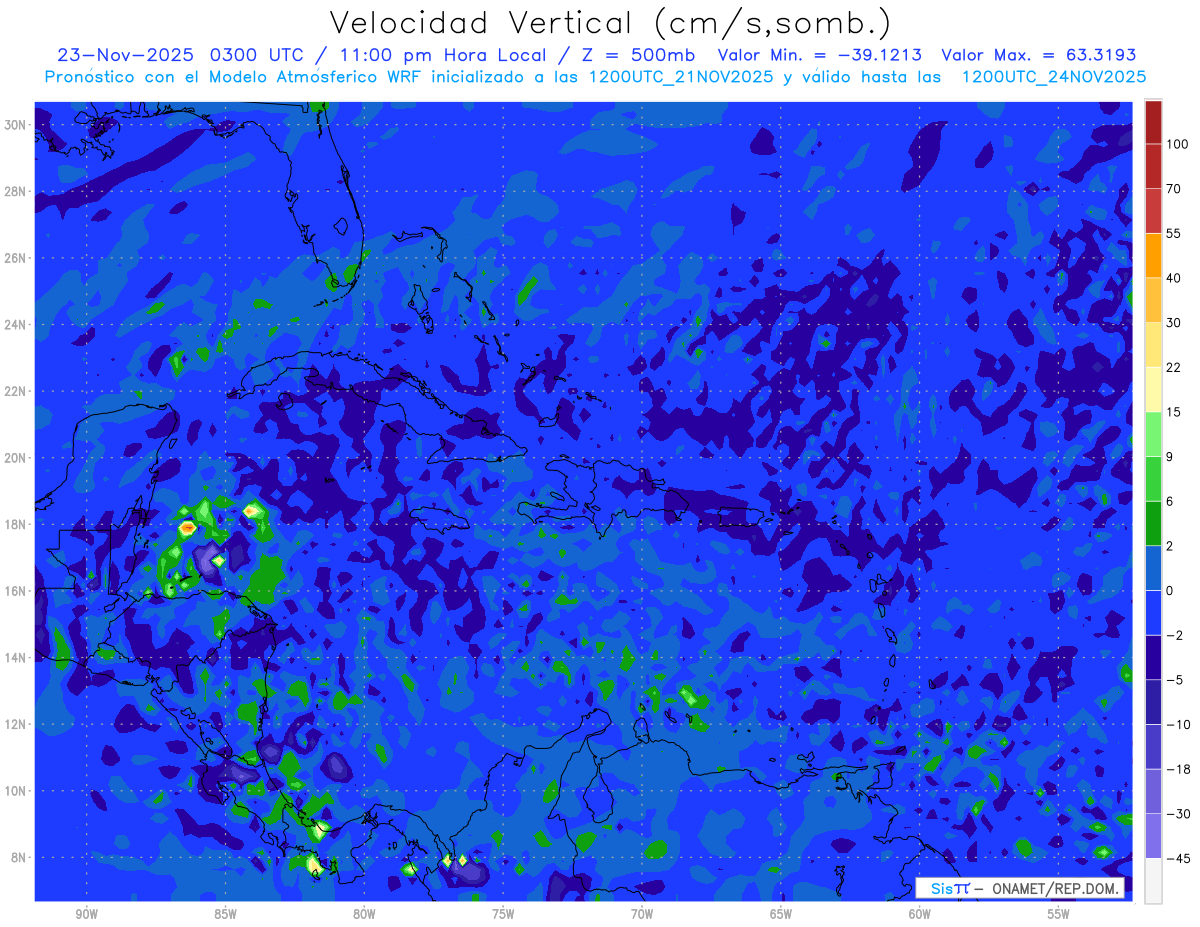Click the blue colorbar segment between 0 and 2

[1153, 567]
